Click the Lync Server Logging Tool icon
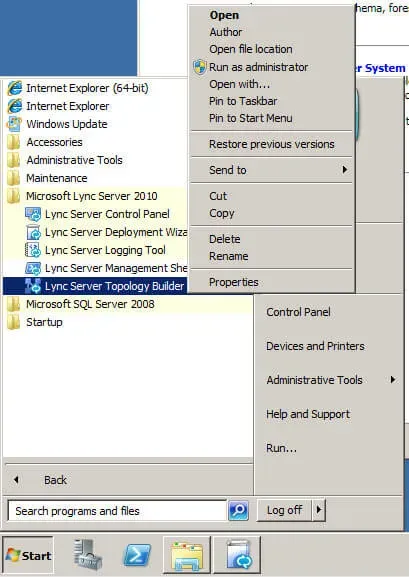The image size is (409, 577). tap(33, 250)
